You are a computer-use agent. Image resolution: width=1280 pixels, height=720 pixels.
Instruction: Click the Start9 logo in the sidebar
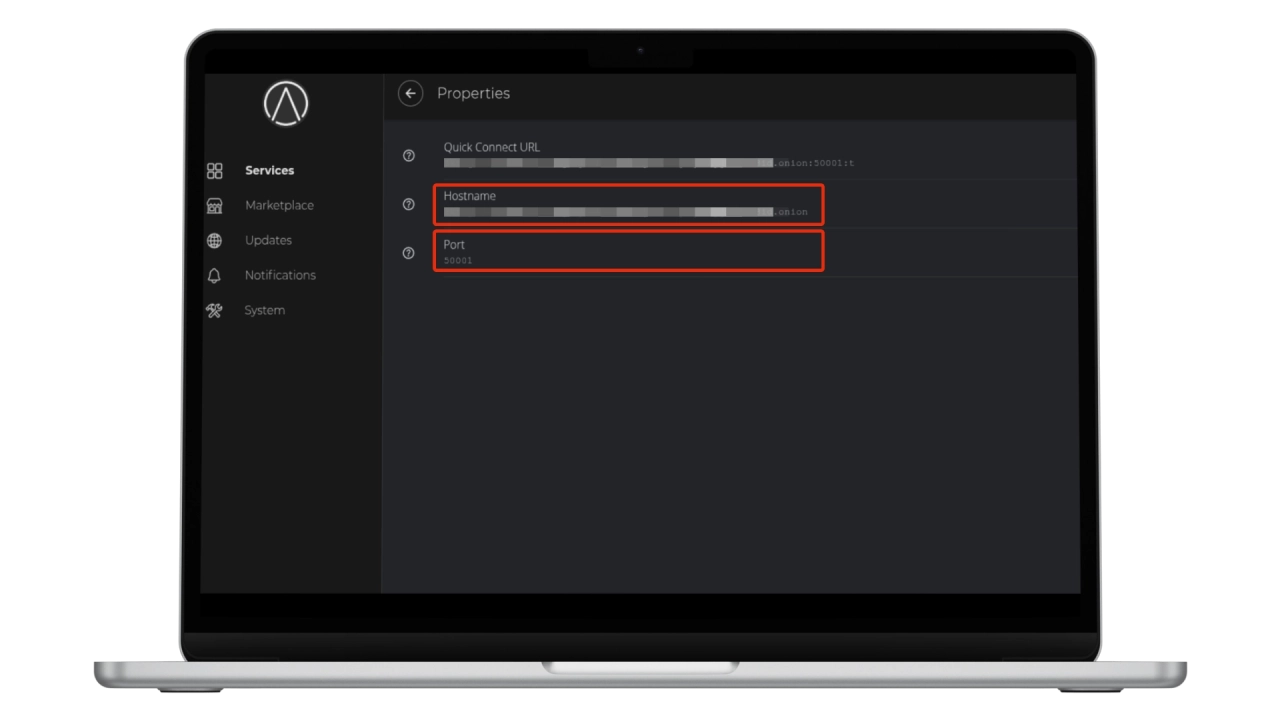tap(286, 104)
